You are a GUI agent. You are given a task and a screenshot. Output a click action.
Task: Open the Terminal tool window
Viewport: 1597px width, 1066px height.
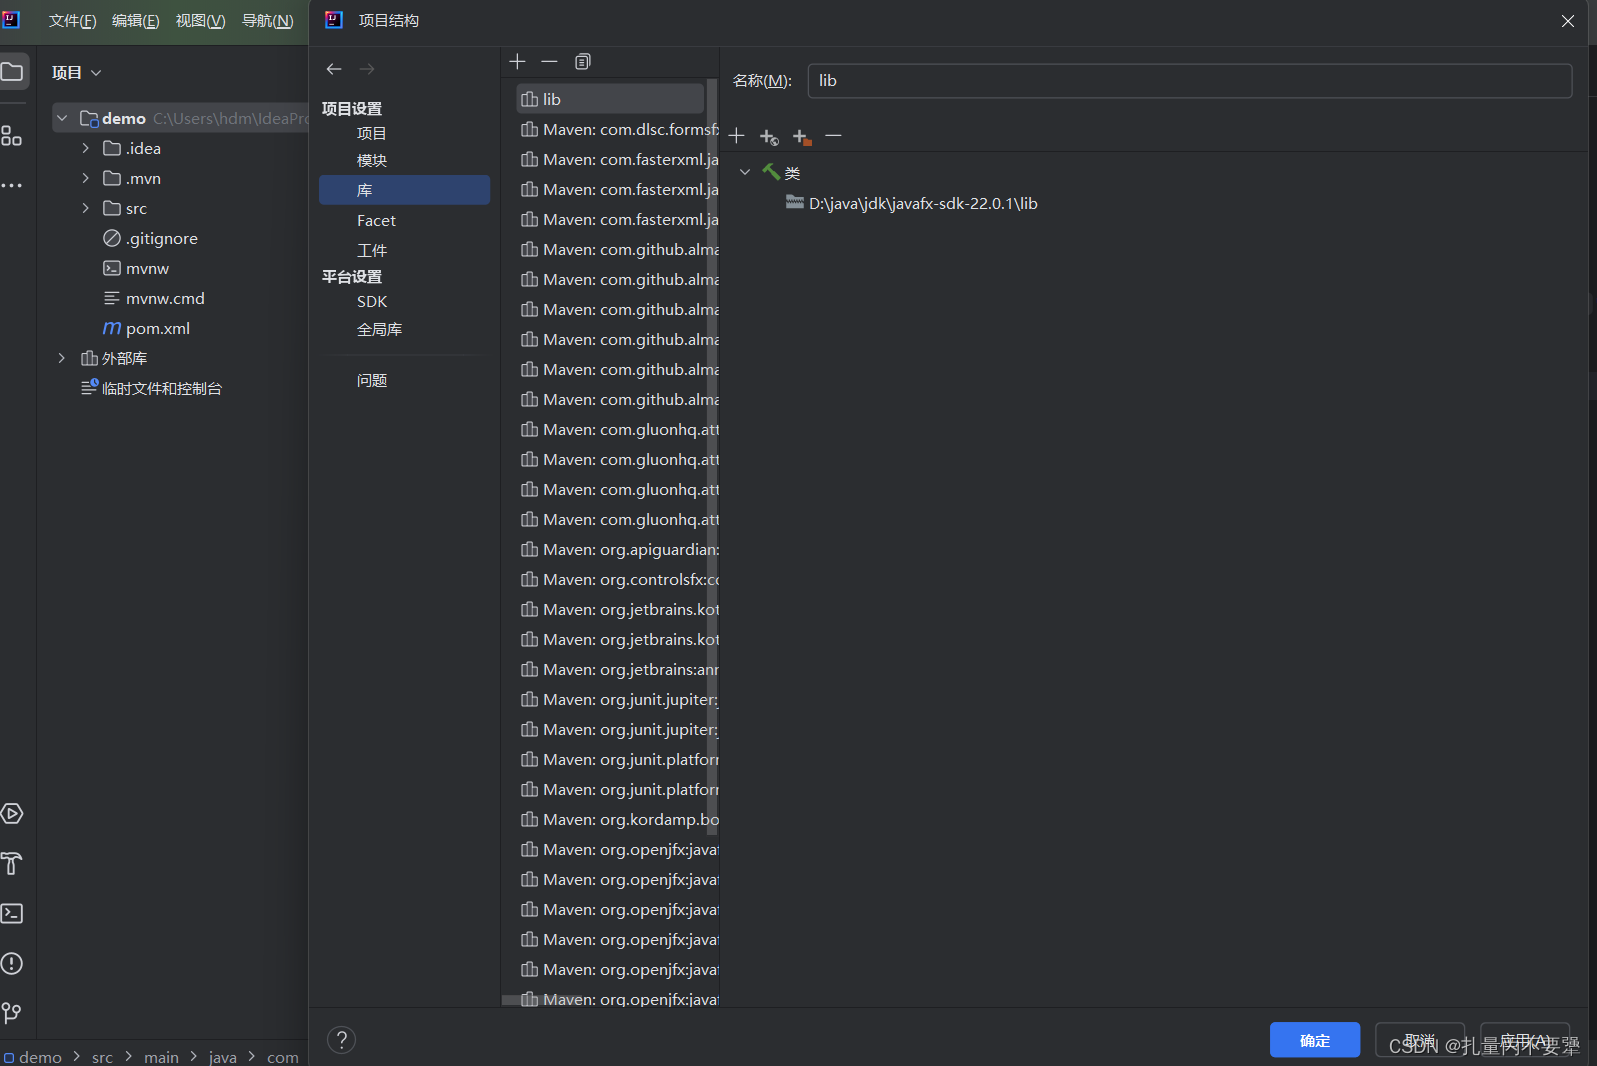coord(12,914)
